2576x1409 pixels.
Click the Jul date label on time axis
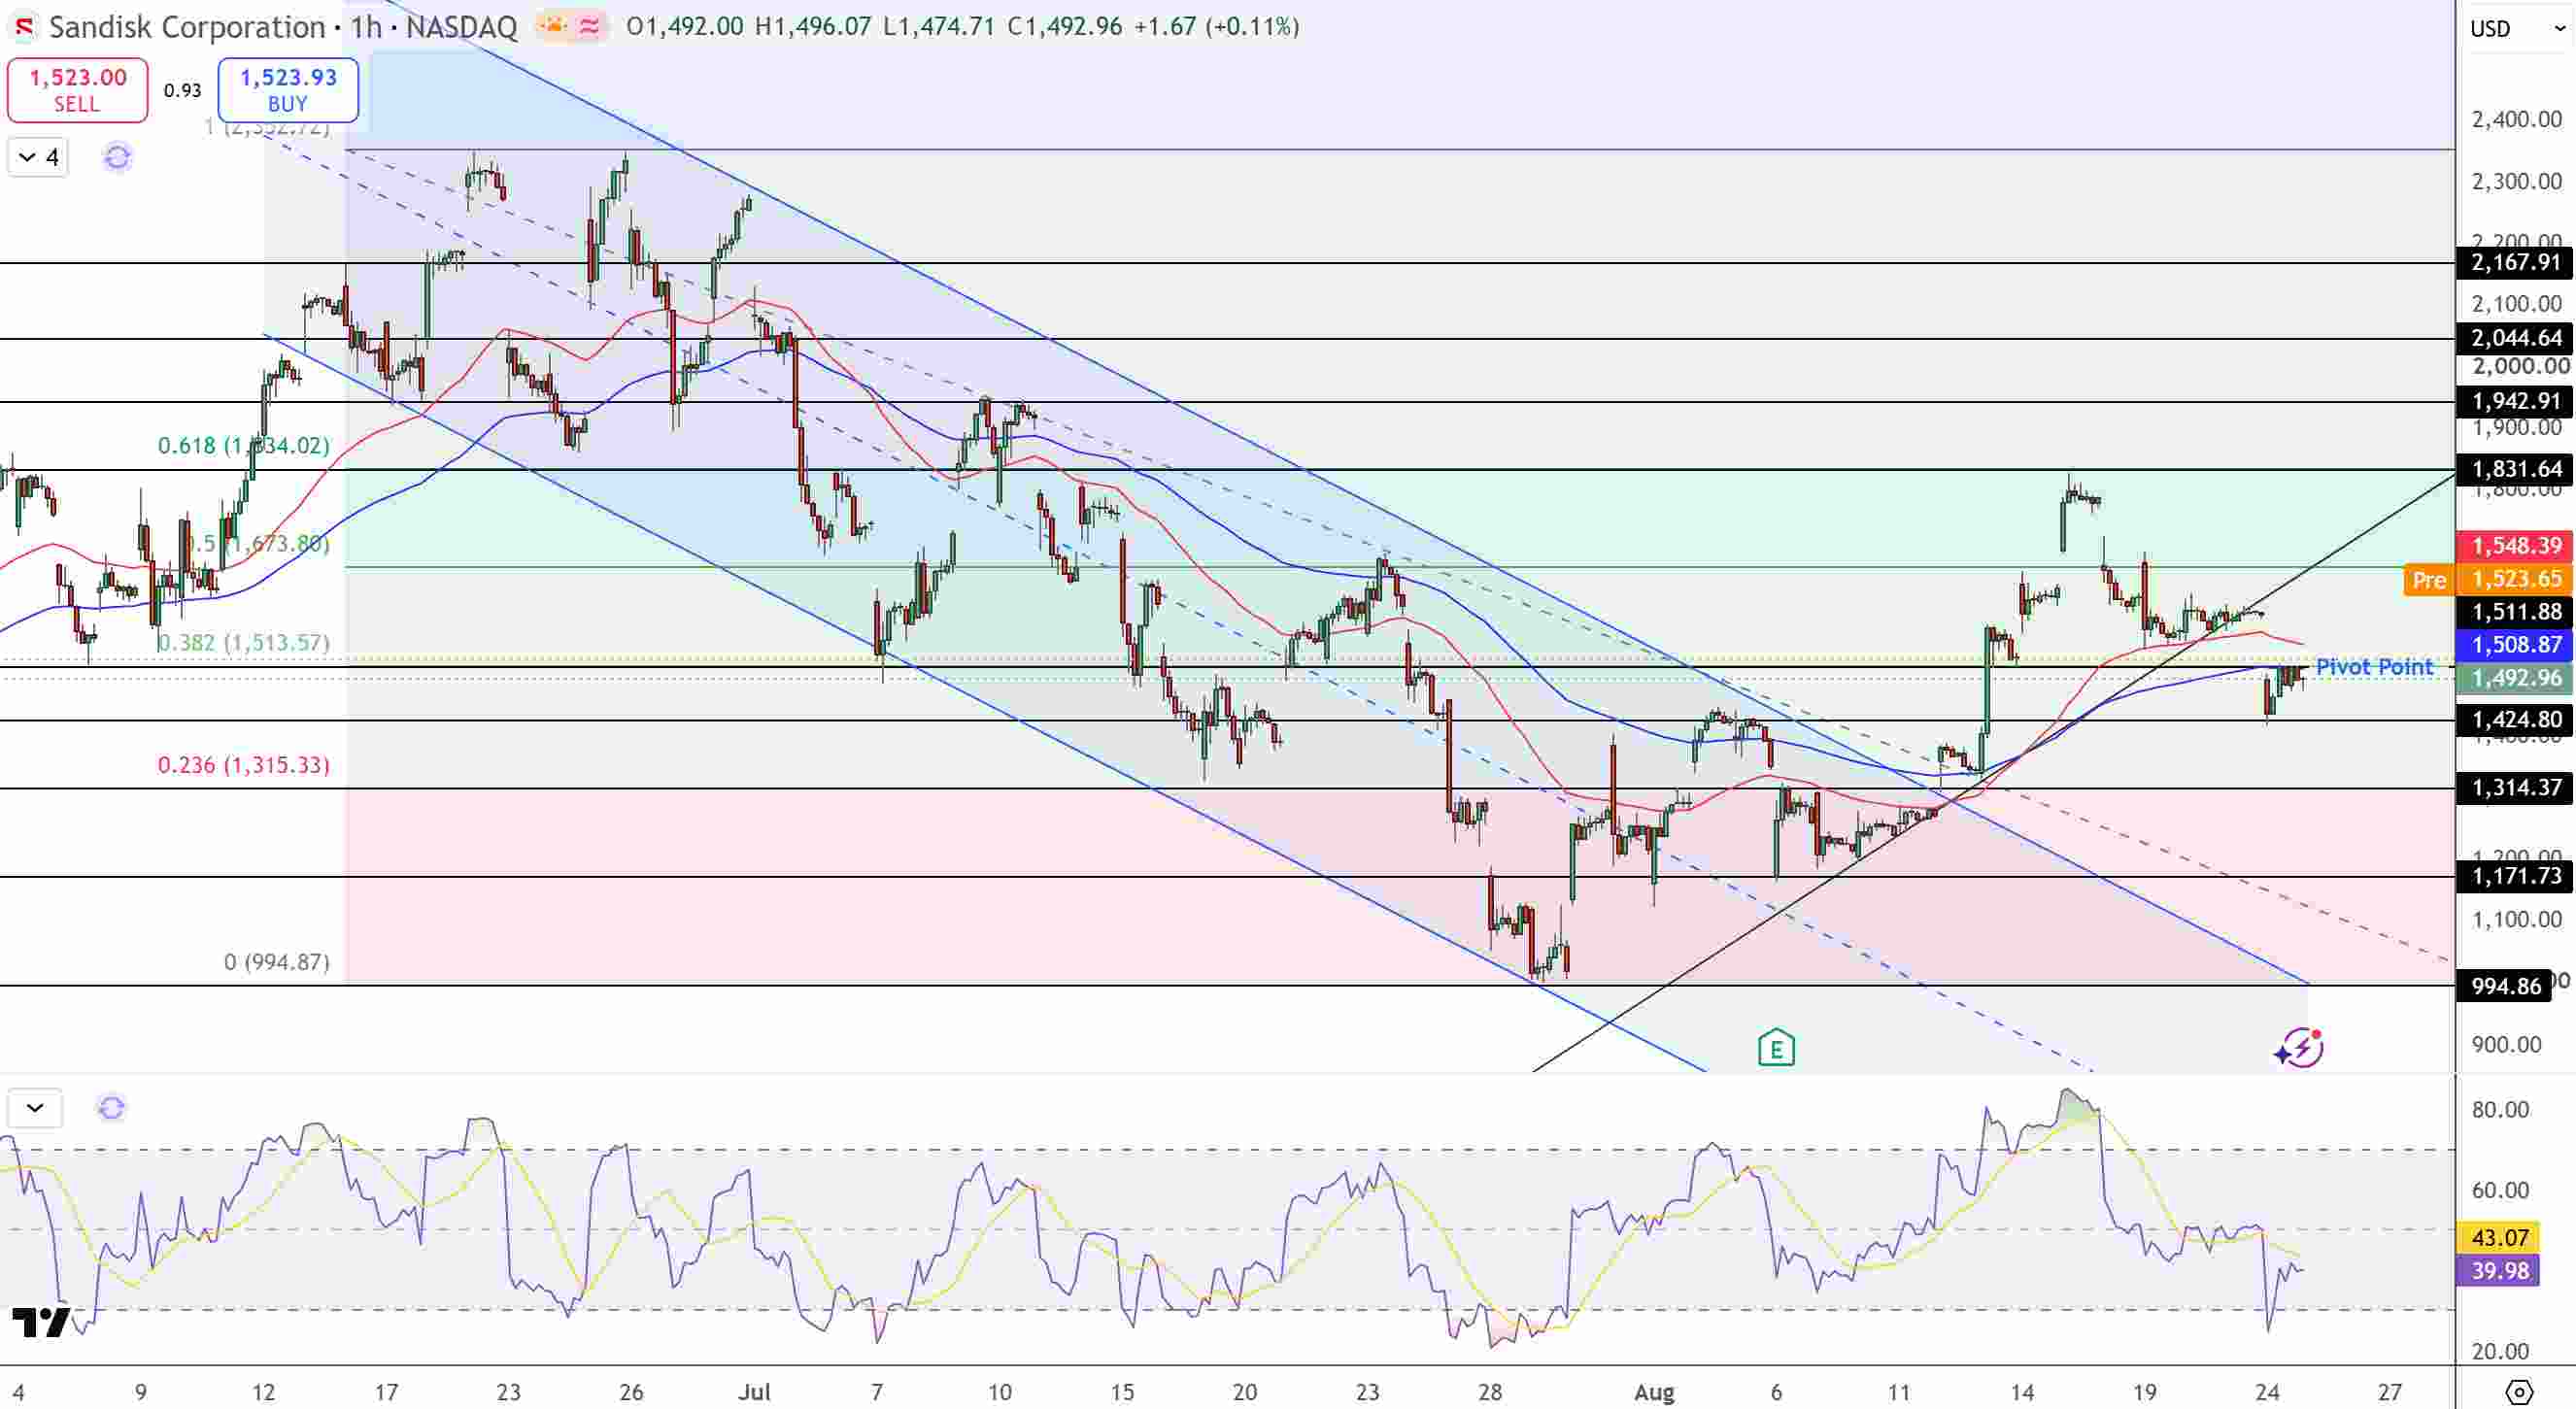755,1392
